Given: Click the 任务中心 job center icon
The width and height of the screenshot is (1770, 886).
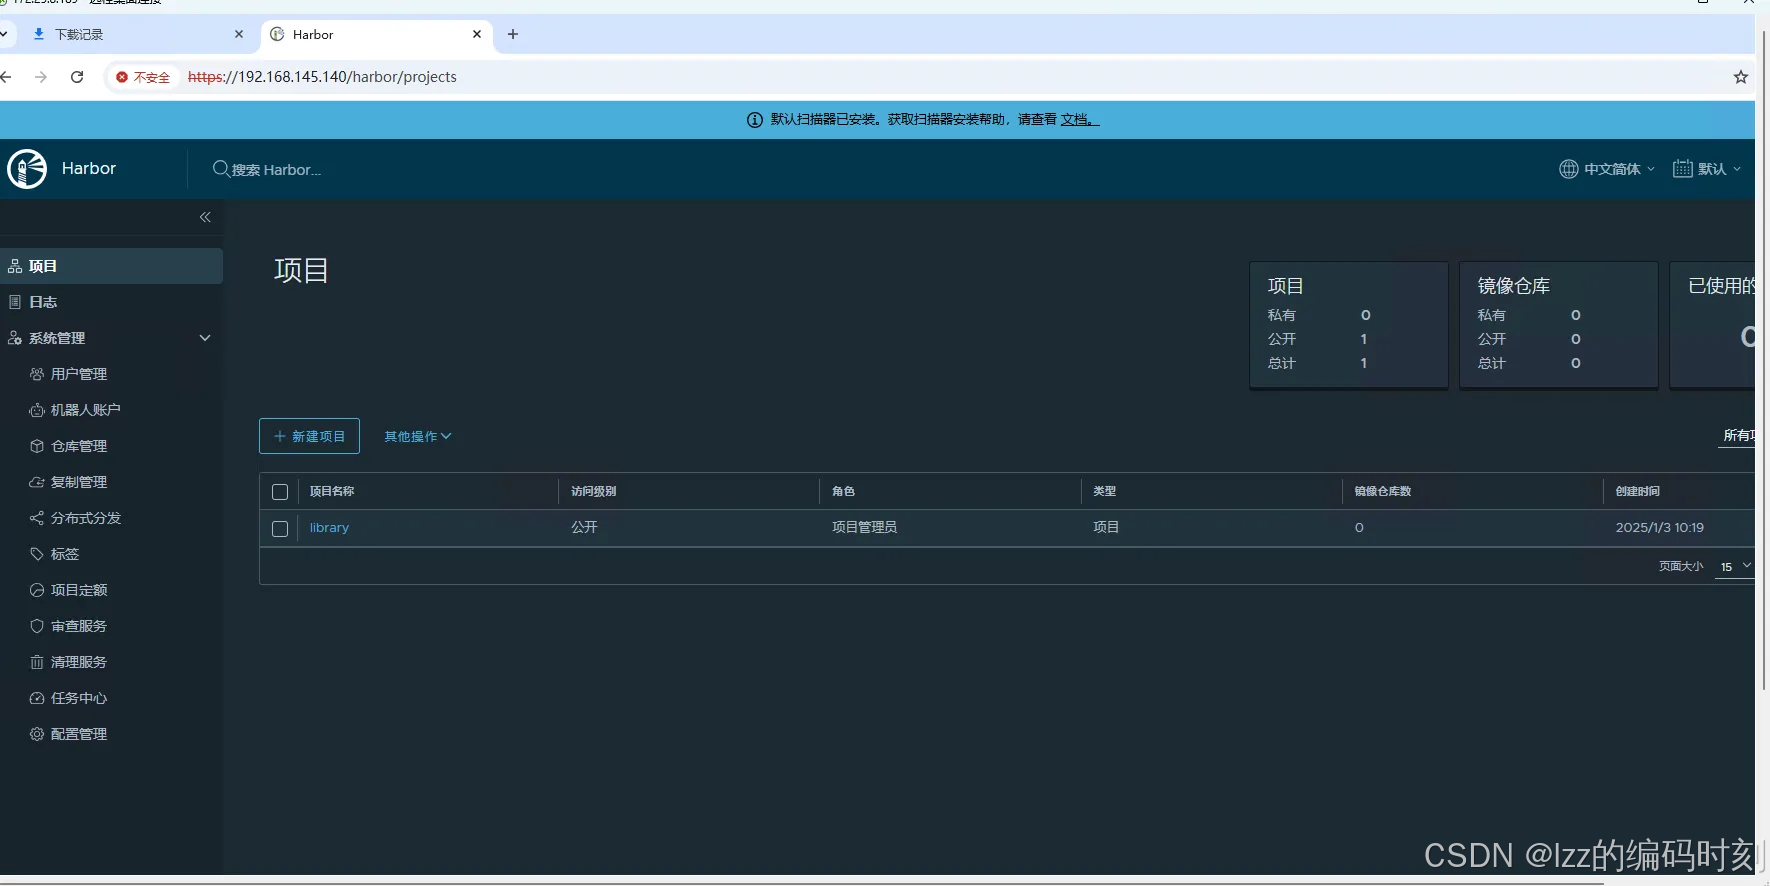Looking at the screenshot, I should [x=37, y=698].
